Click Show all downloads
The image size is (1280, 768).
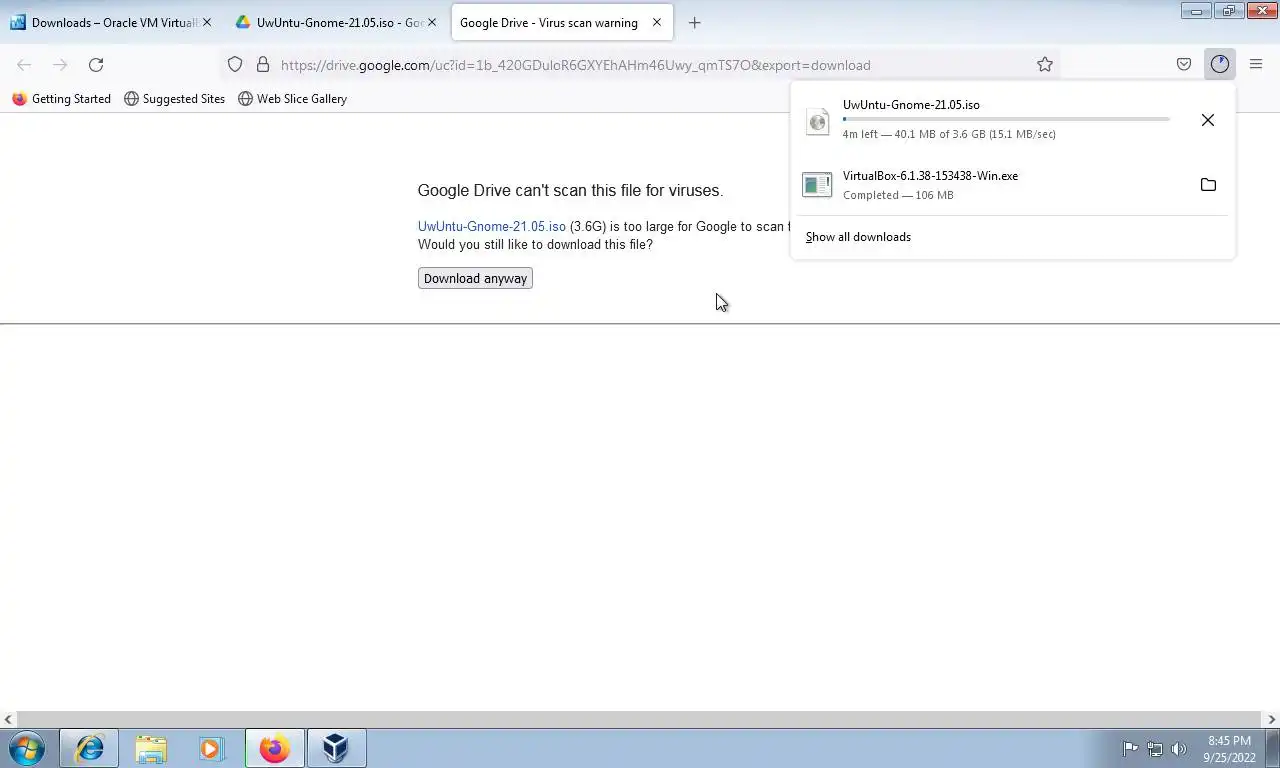click(x=858, y=237)
